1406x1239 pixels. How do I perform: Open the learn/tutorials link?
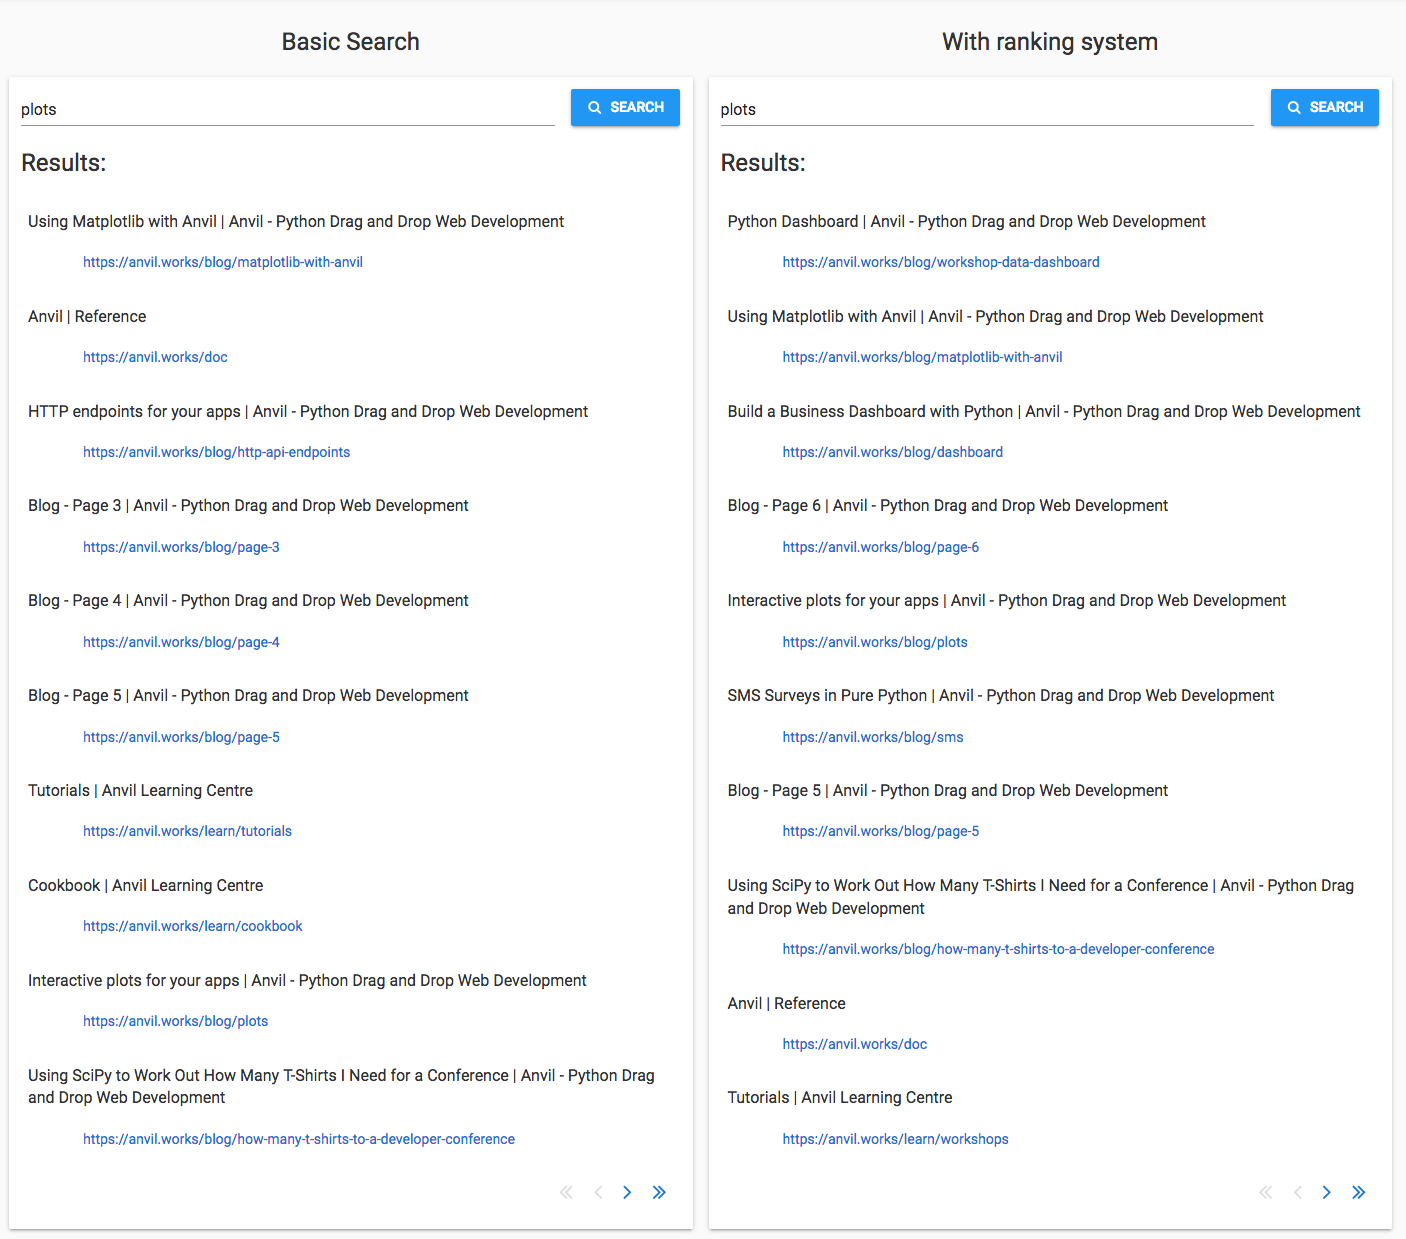coord(187,831)
